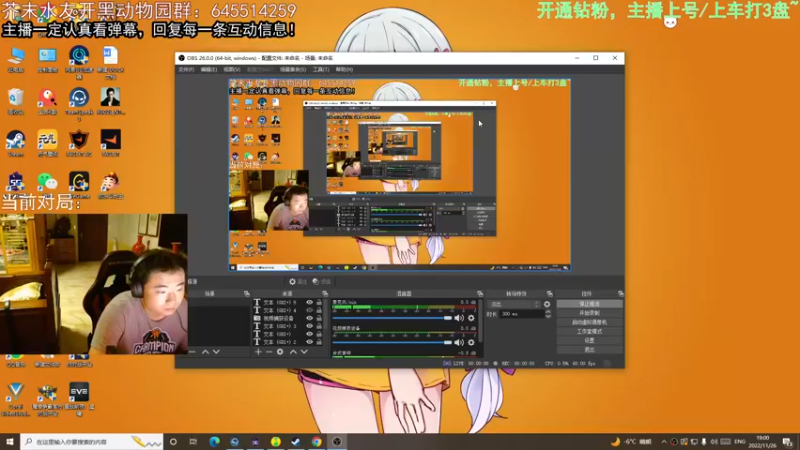
Task: Move selected source up in Sources toolbar
Action: tap(293, 352)
